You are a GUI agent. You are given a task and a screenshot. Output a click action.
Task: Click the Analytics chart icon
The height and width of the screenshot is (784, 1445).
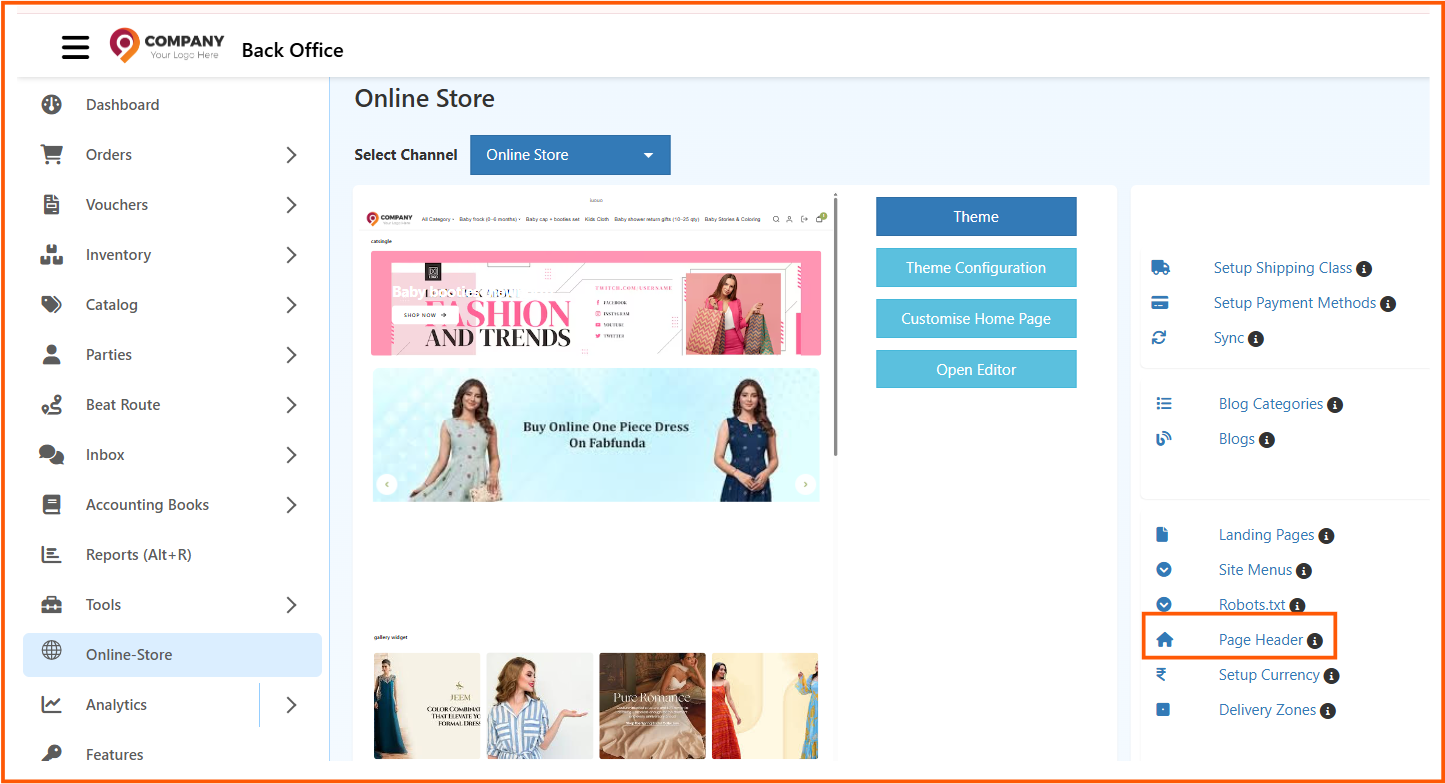(51, 704)
